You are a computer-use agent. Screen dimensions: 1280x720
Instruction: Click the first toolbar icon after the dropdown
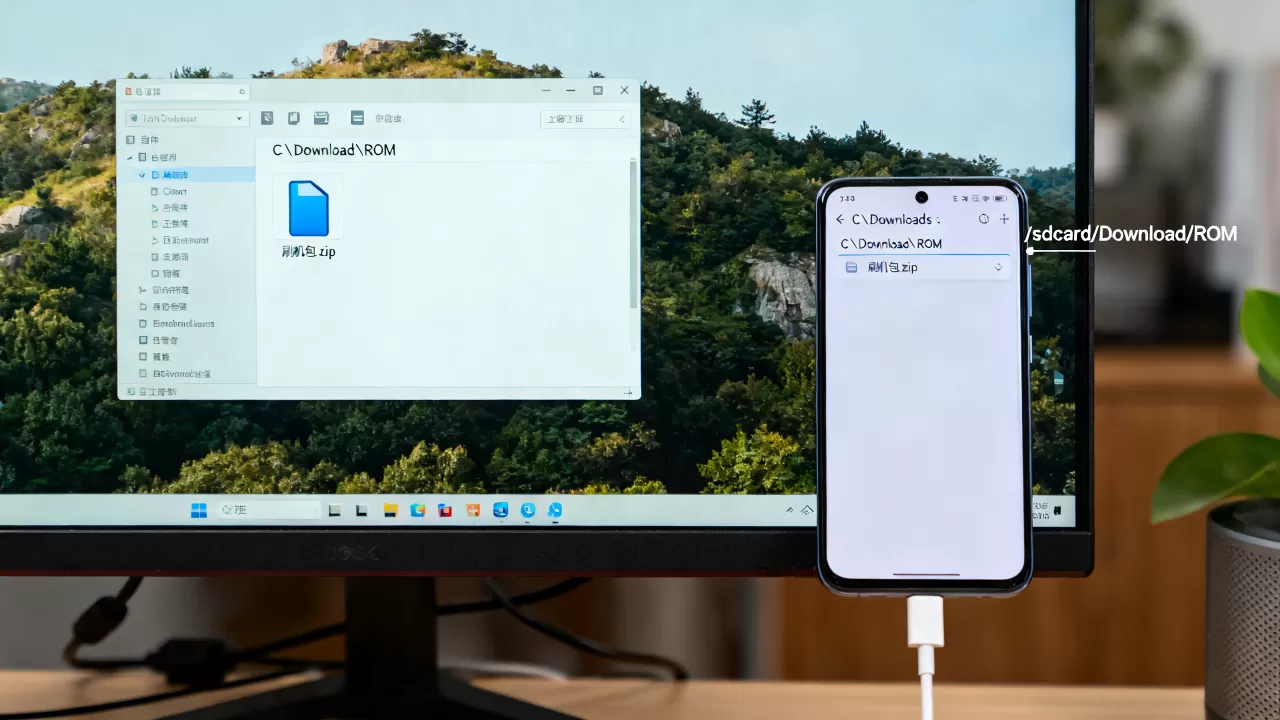[267, 118]
